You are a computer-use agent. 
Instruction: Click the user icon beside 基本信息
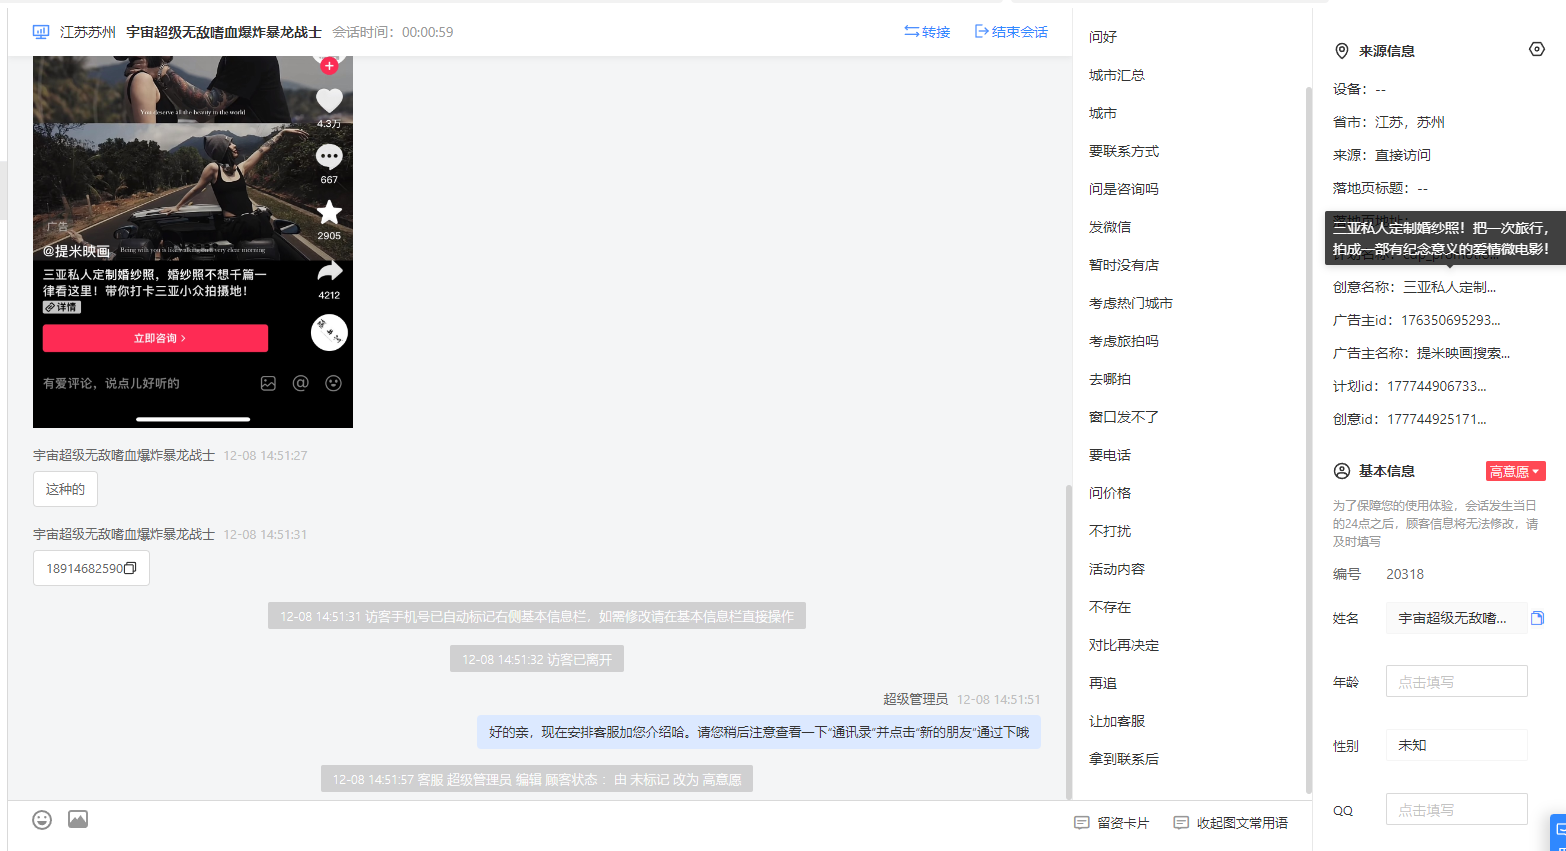pos(1342,471)
